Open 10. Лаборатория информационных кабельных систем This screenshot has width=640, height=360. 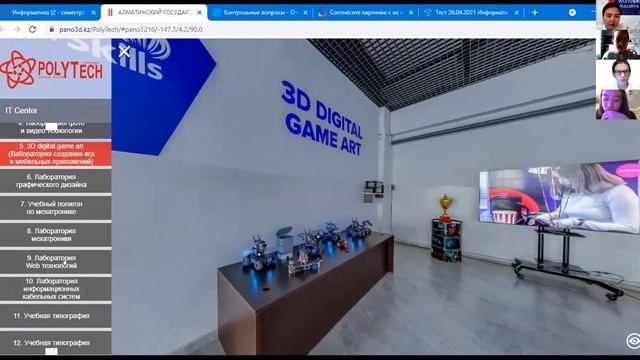[56, 289]
